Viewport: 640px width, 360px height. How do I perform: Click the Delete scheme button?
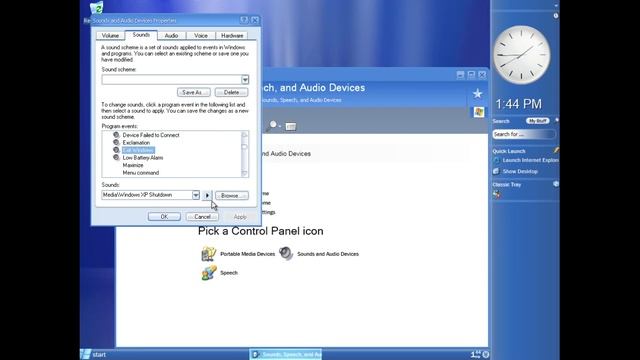coord(231,92)
